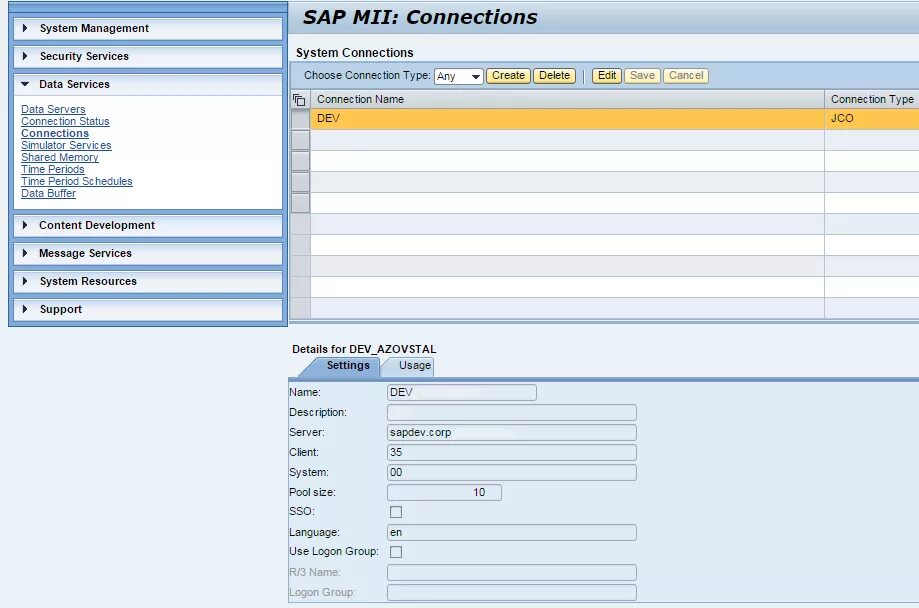919x608 pixels.
Task: Open the Connection Status page
Action: point(65,121)
